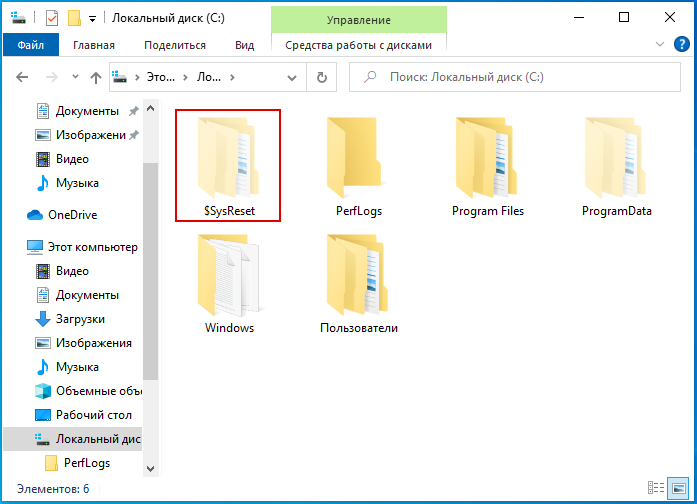Screen dimensions: 697x504
Task: Click the New Folder quick access icon
Action: [74, 18]
